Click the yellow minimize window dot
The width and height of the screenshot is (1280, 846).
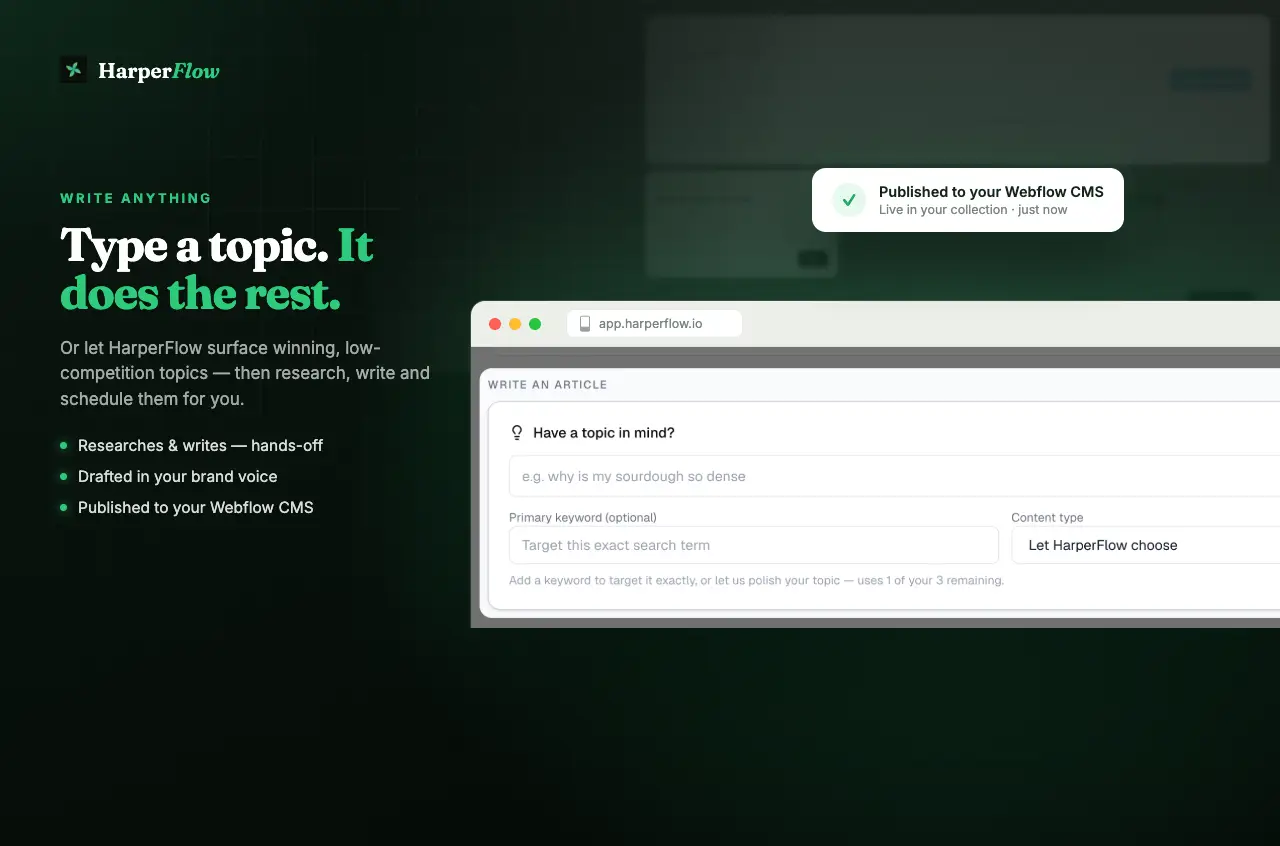pyautogui.click(x=515, y=324)
